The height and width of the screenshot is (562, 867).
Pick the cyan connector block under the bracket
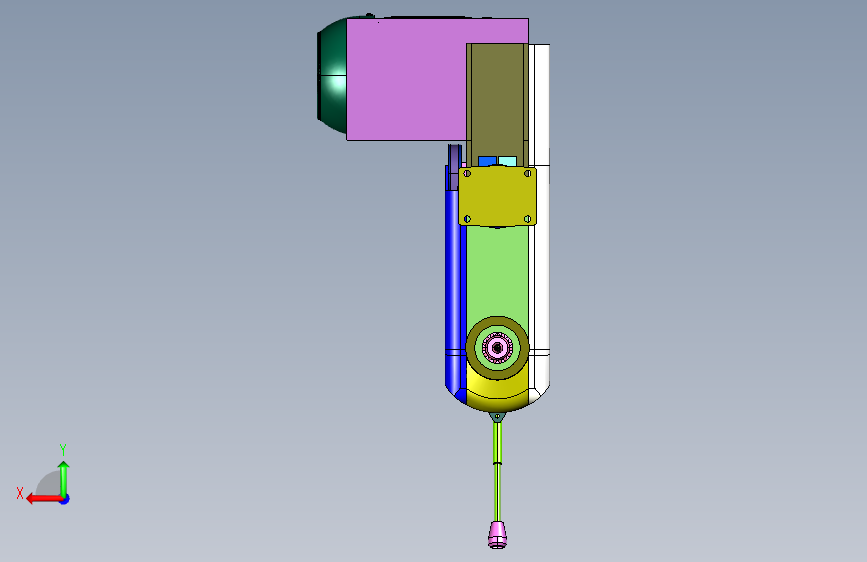(x=507, y=161)
